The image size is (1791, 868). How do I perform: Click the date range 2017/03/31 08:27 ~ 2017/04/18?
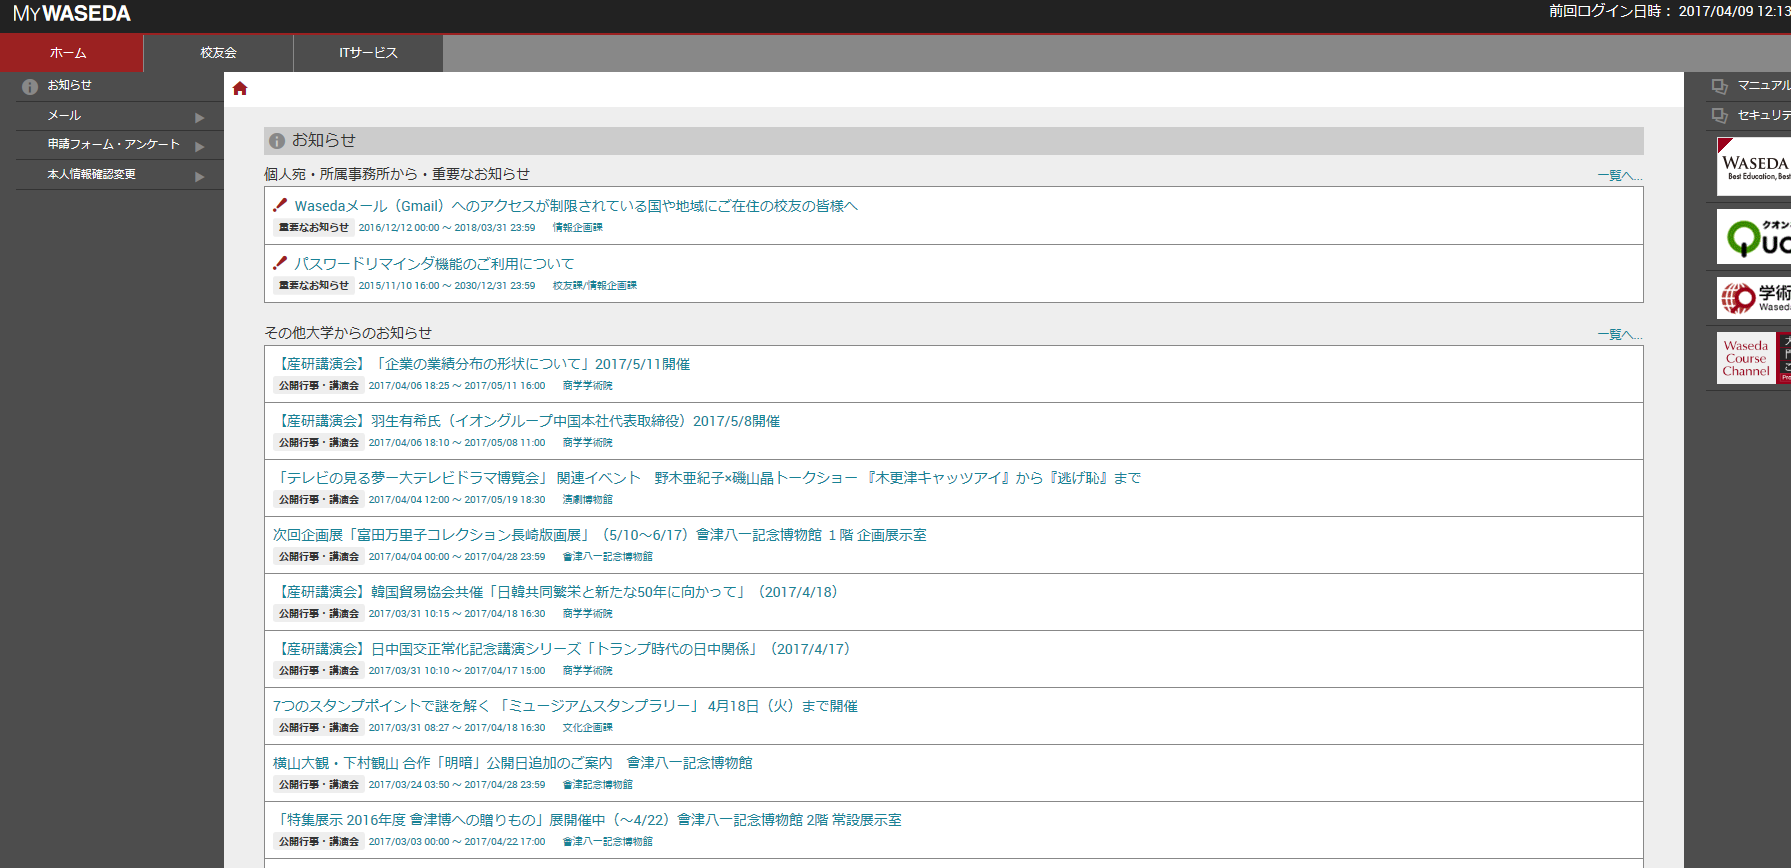point(457,728)
